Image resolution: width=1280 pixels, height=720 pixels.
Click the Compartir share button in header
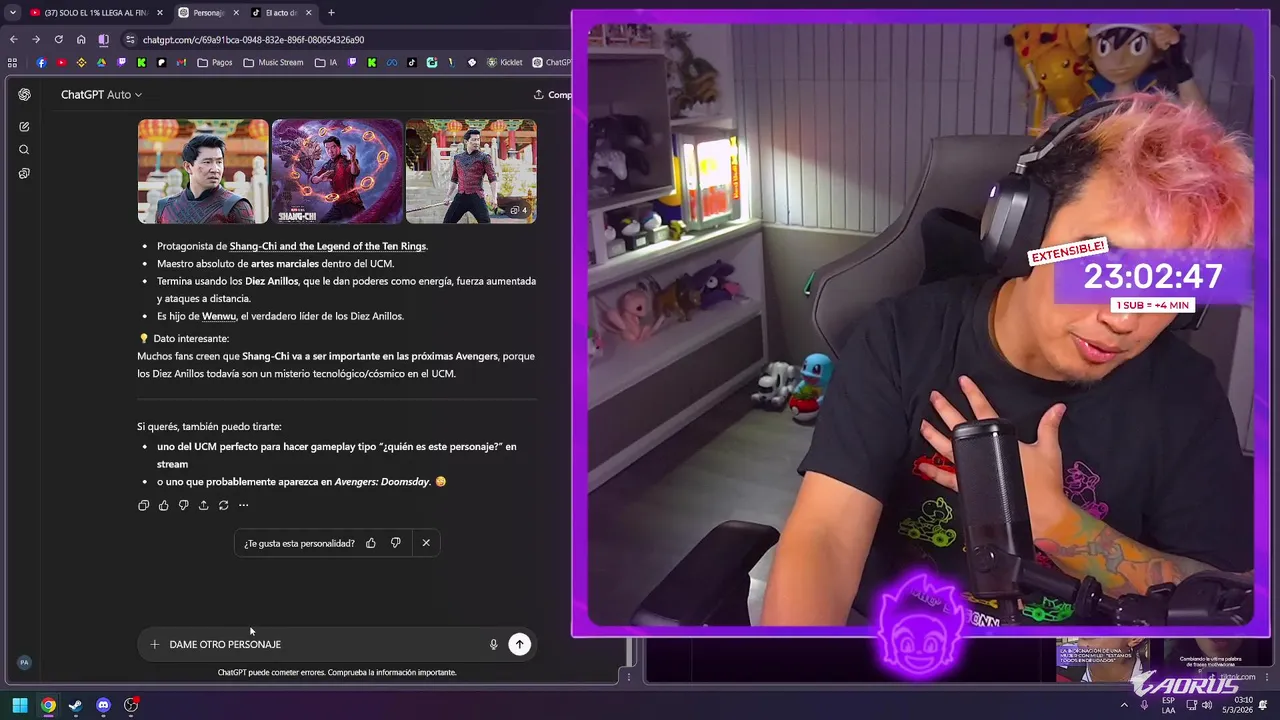coord(552,94)
